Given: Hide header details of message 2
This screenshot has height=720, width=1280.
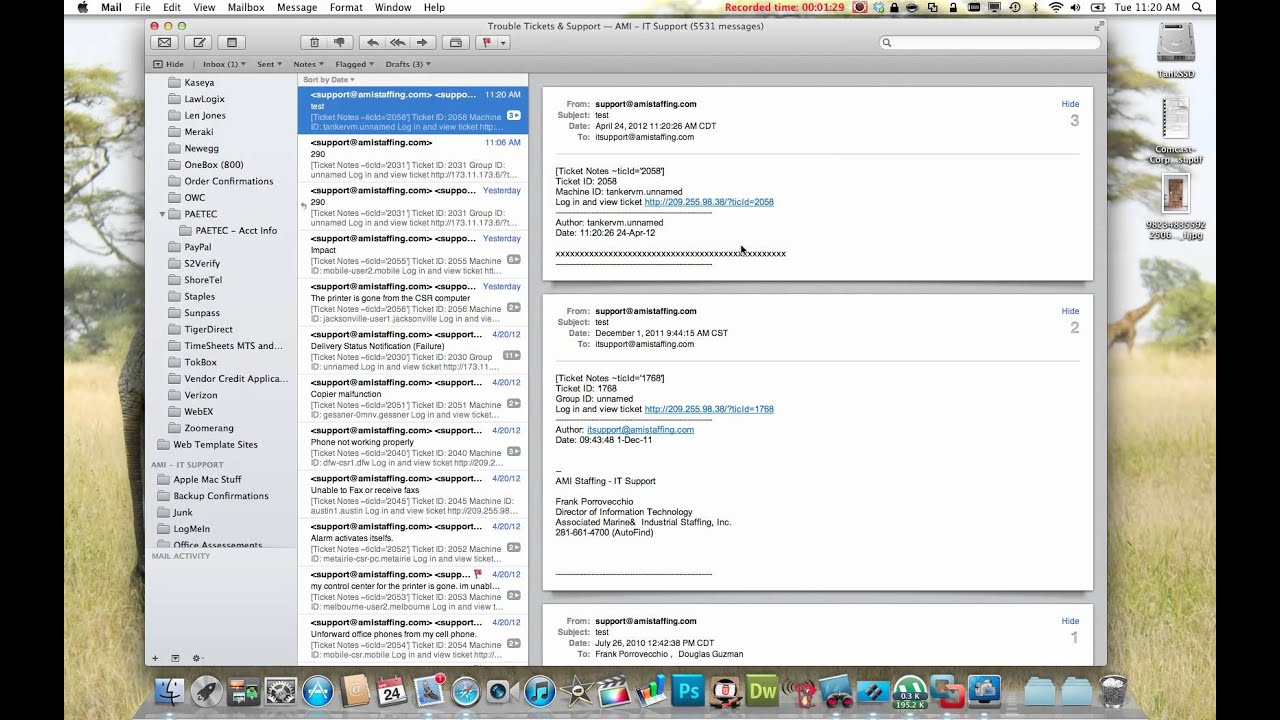Looking at the screenshot, I should (1070, 311).
